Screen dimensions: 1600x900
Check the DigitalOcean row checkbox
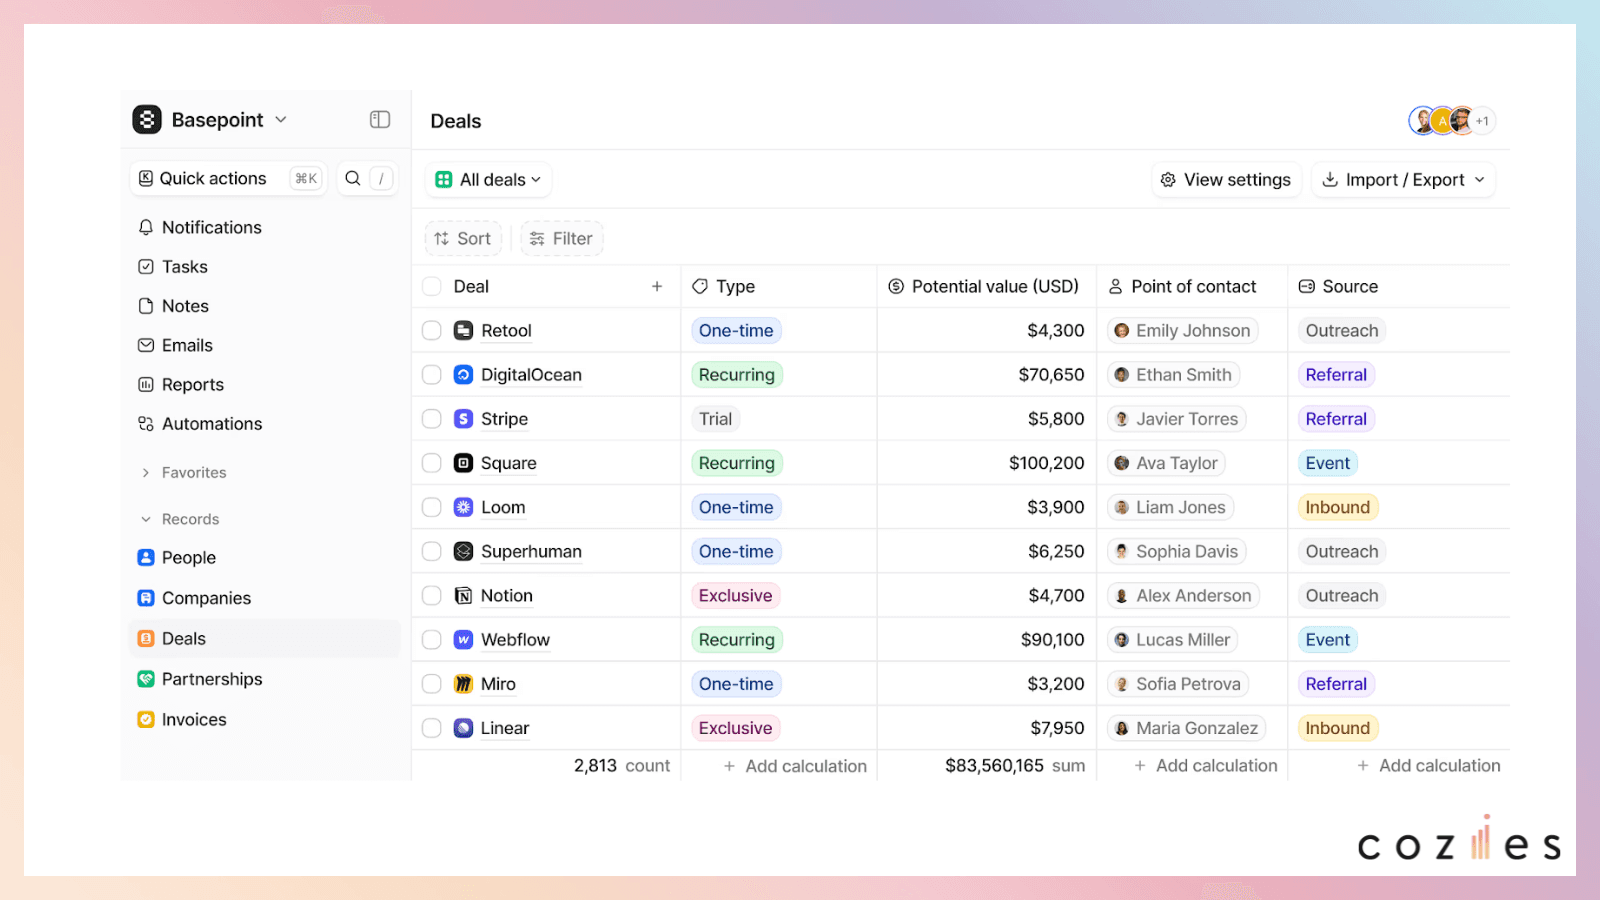coord(432,375)
